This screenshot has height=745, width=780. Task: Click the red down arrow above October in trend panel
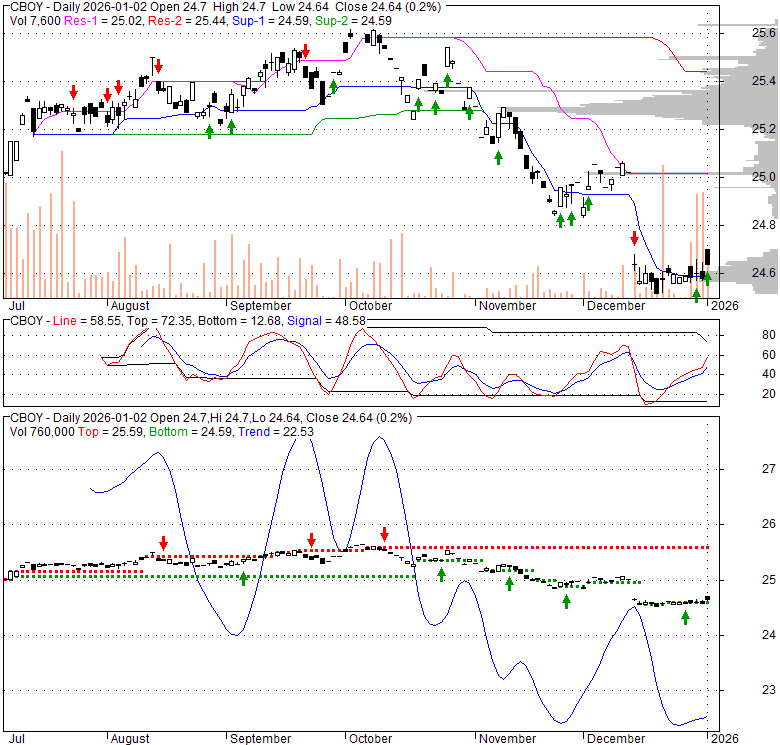pos(384,534)
